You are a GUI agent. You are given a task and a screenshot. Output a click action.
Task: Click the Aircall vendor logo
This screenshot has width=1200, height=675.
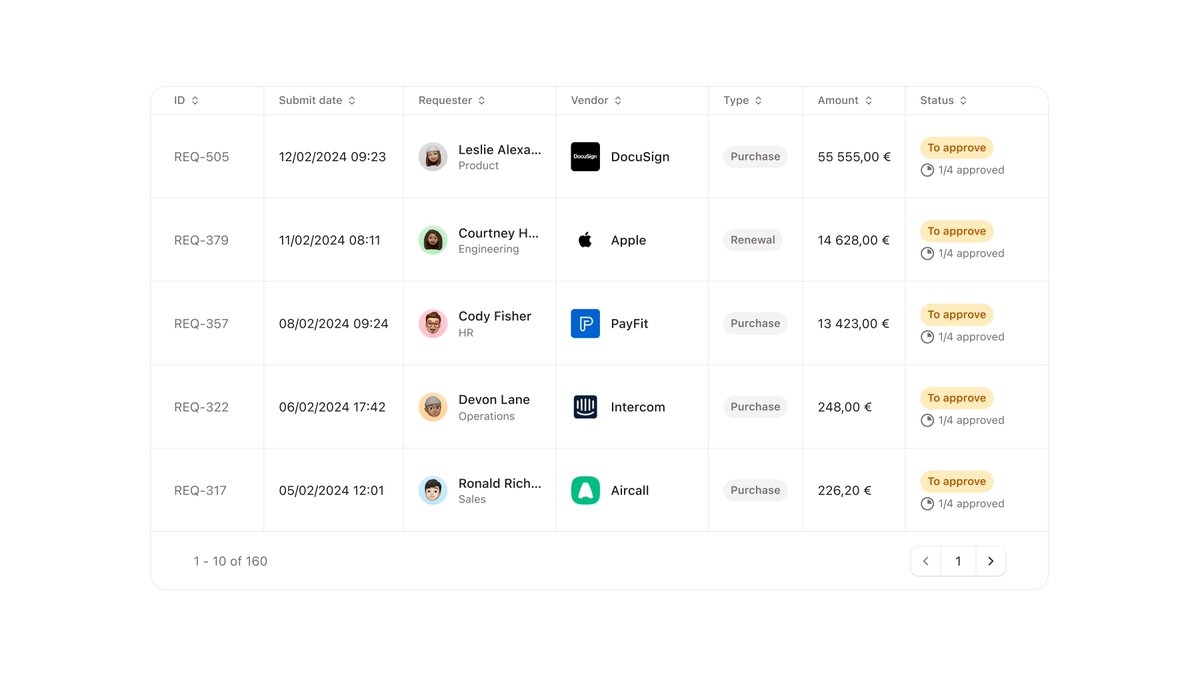(x=585, y=491)
